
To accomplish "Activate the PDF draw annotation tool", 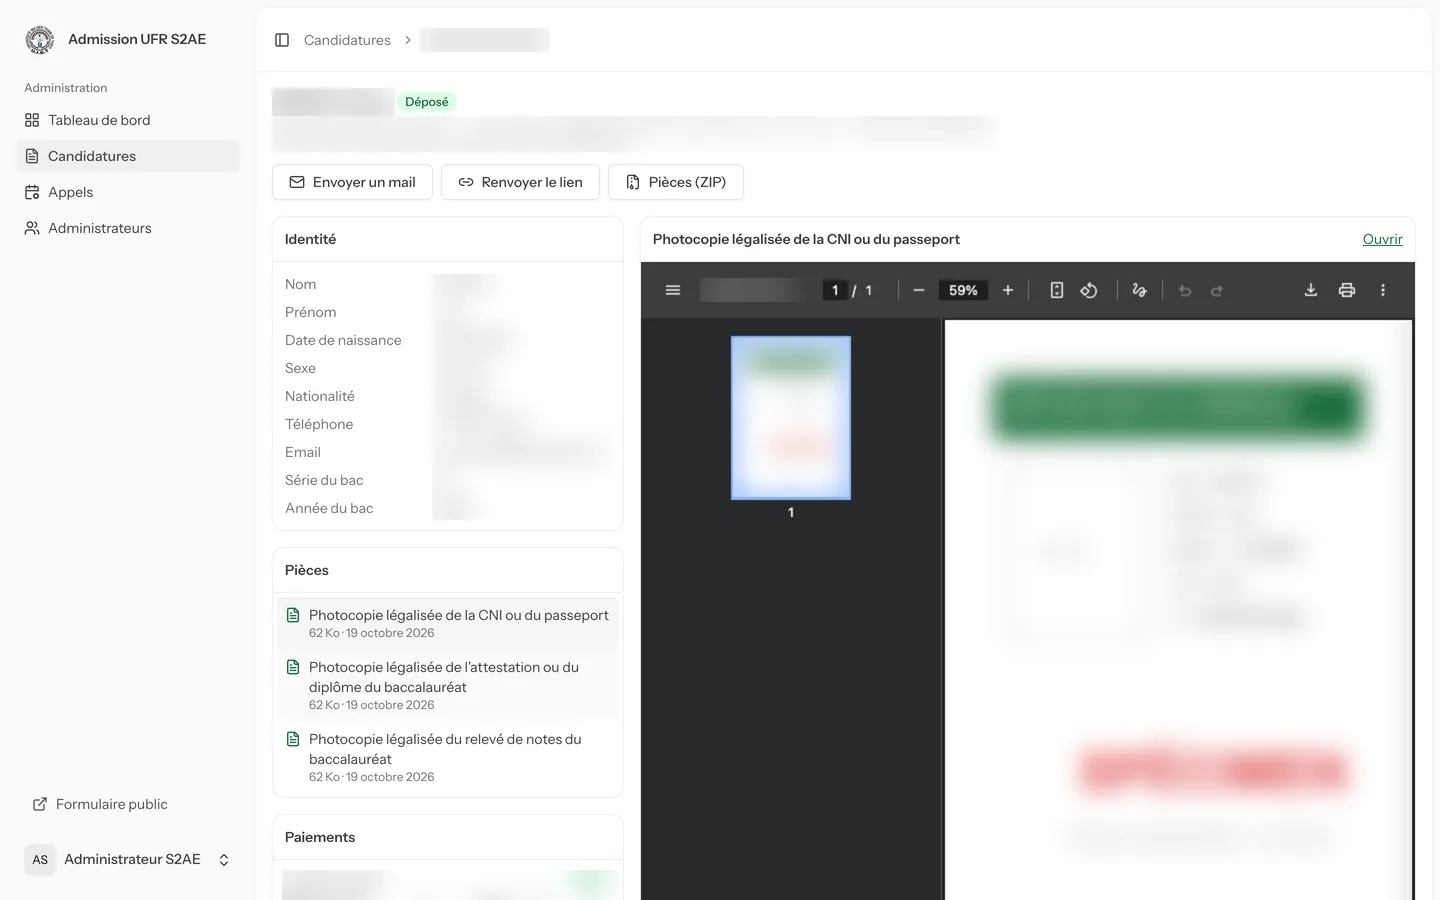I will point(1139,290).
